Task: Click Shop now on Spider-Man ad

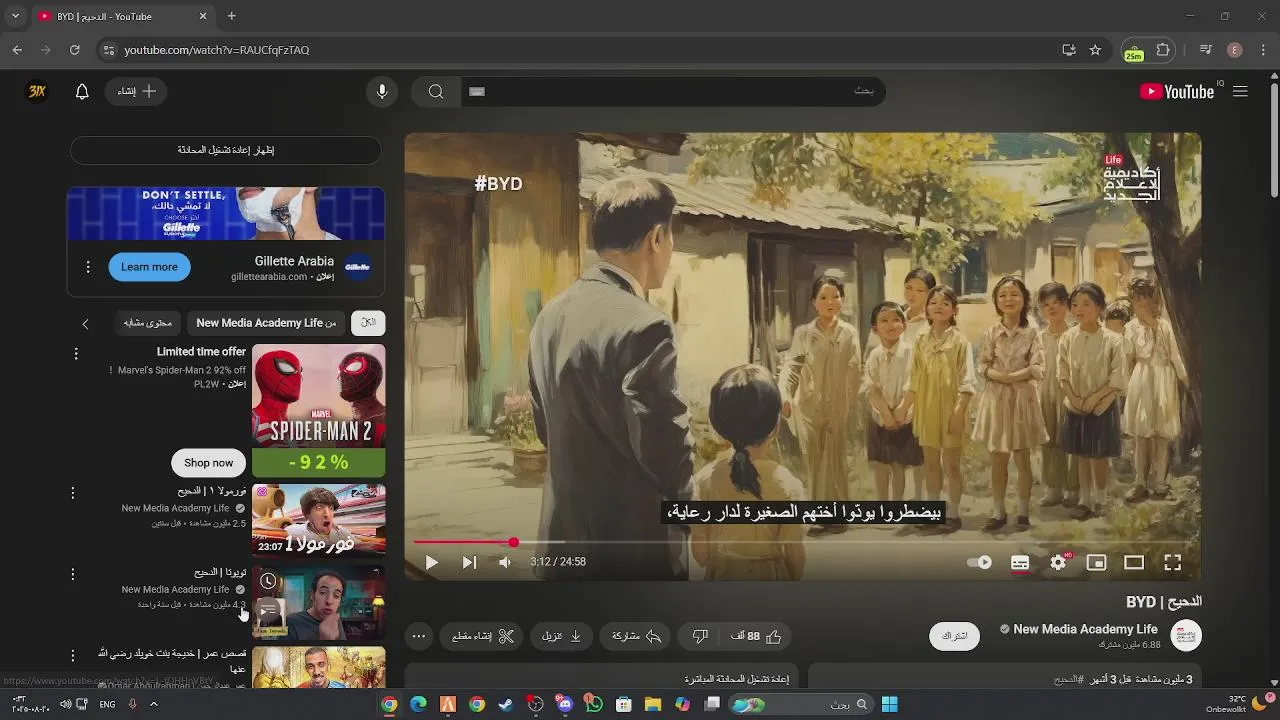Action: pos(208,463)
